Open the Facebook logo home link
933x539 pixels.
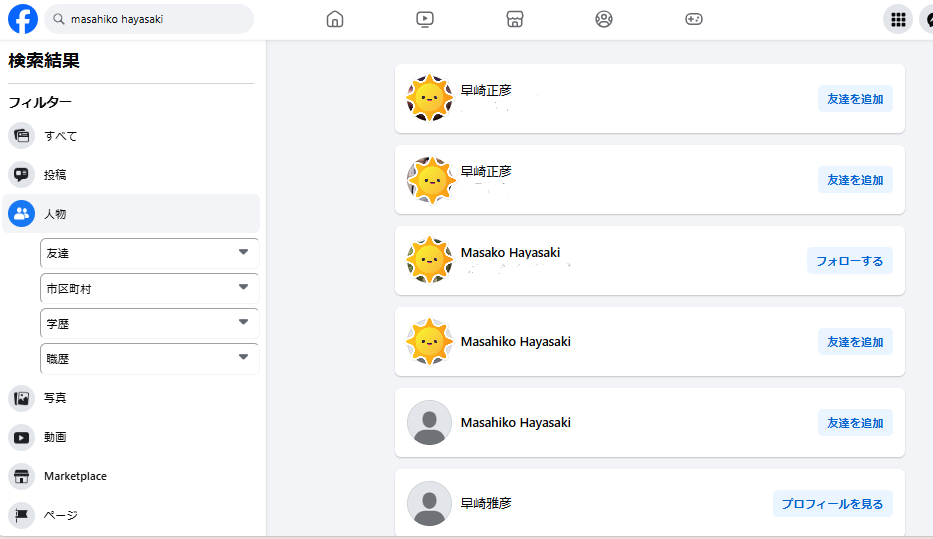(23, 18)
